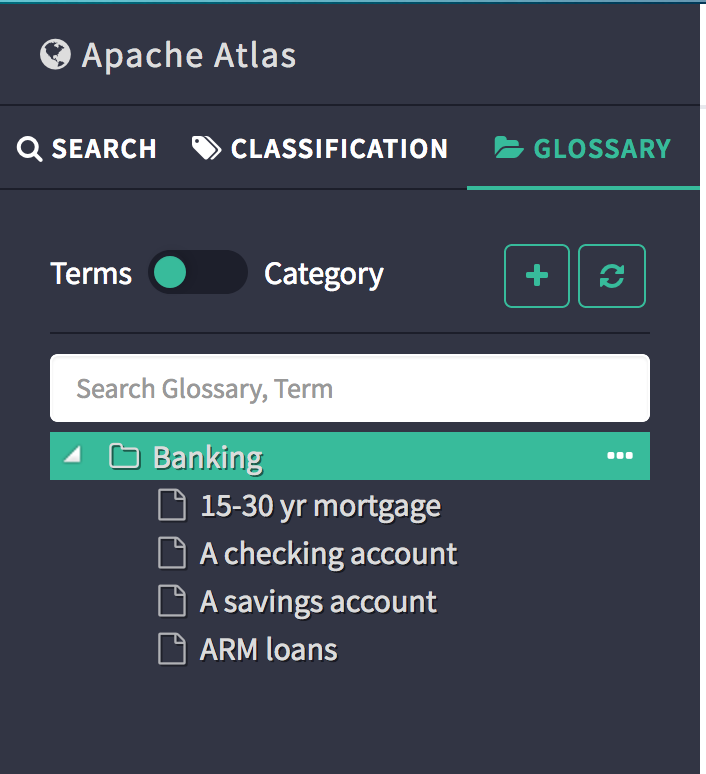The width and height of the screenshot is (706, 774).
Task: Create a new glossary with plus button
Action: click(x=537, y=276)
